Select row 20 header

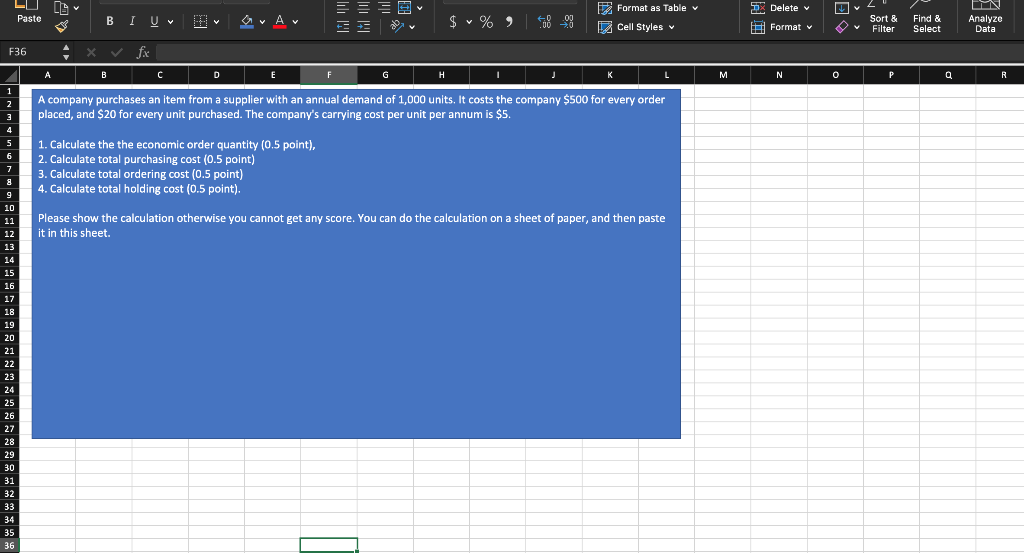pyautogui.click(x=9, y=338)
